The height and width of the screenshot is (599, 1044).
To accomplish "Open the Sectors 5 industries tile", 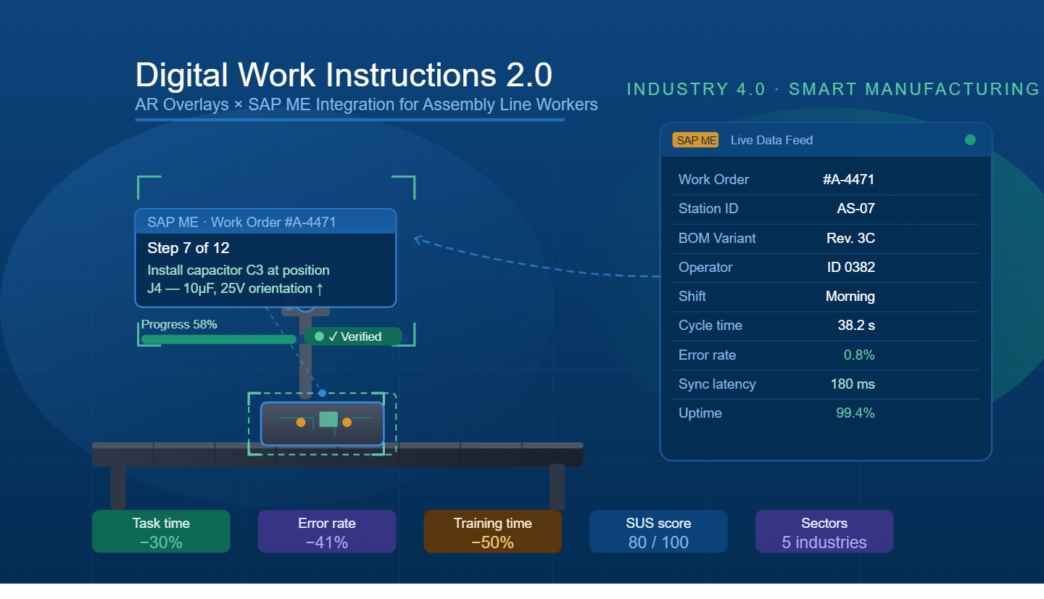I will tap(824, 532).
